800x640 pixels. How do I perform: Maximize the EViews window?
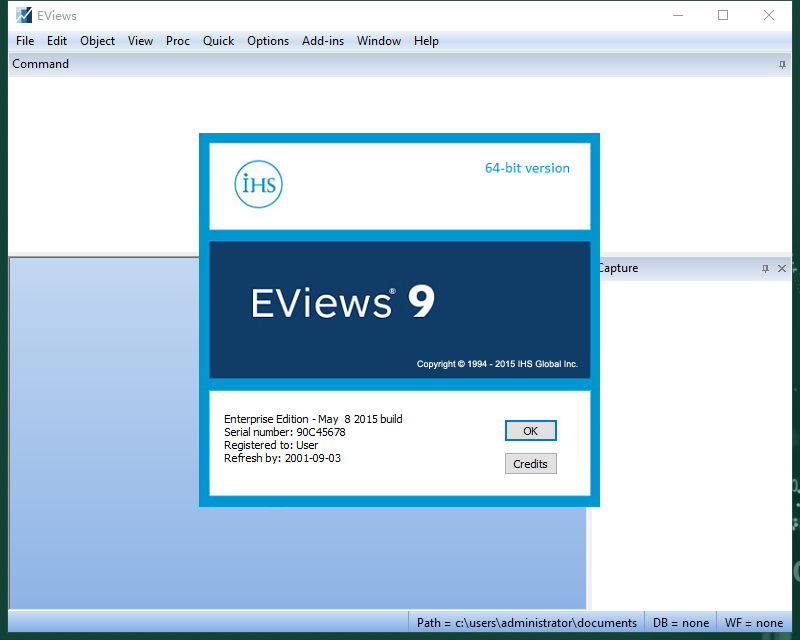pyautogui.click(x=723, y=15)
